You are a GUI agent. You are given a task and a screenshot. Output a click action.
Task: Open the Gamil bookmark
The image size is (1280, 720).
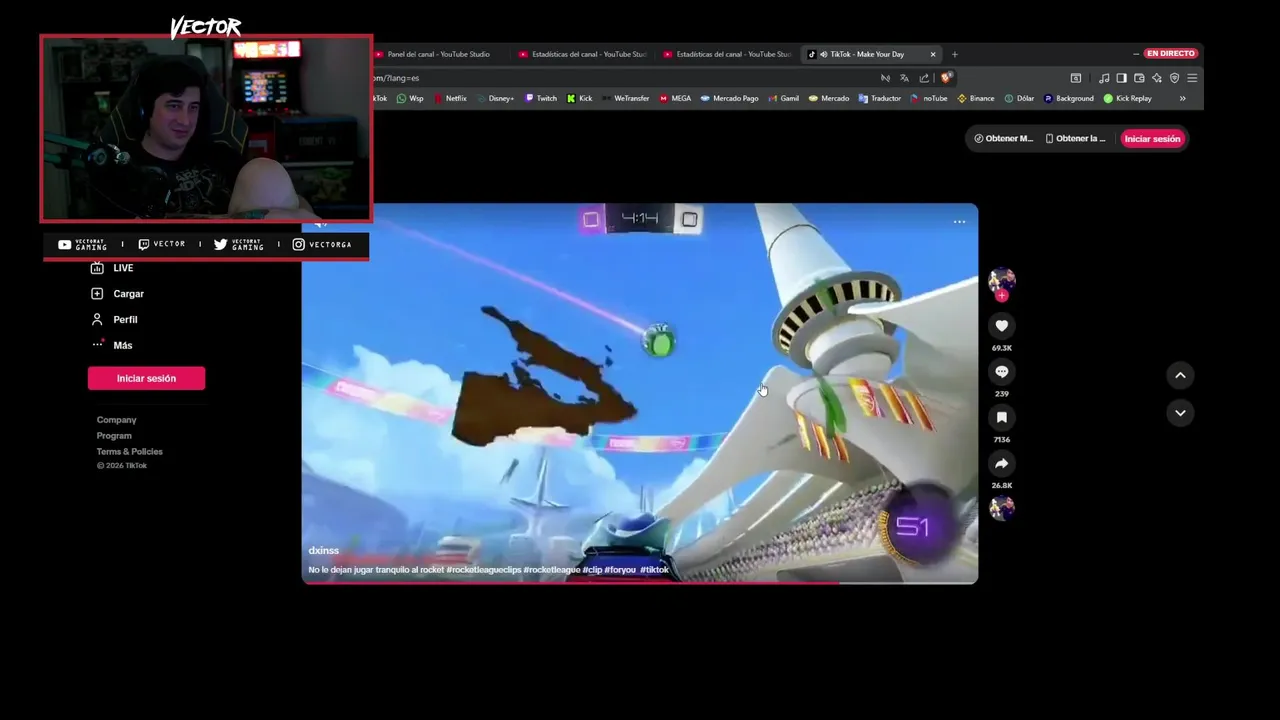783,99
